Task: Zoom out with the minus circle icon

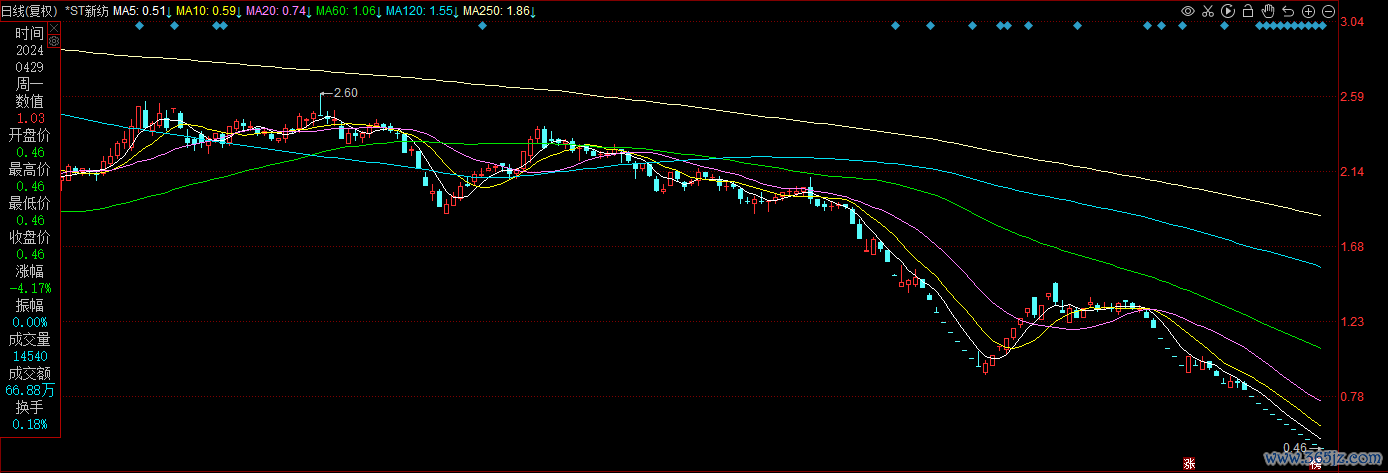Action: click(x=1328, y=11)
